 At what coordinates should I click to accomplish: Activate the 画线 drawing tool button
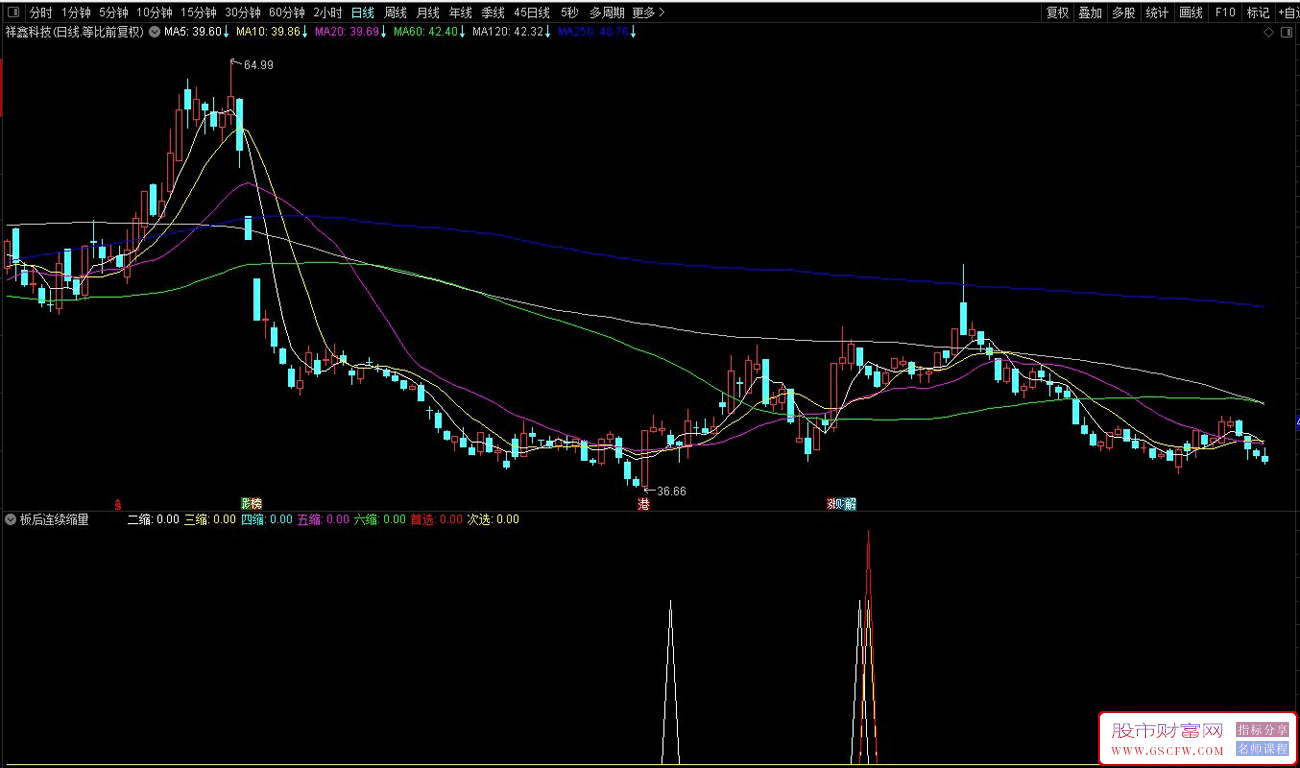[x=1191, y=13]
